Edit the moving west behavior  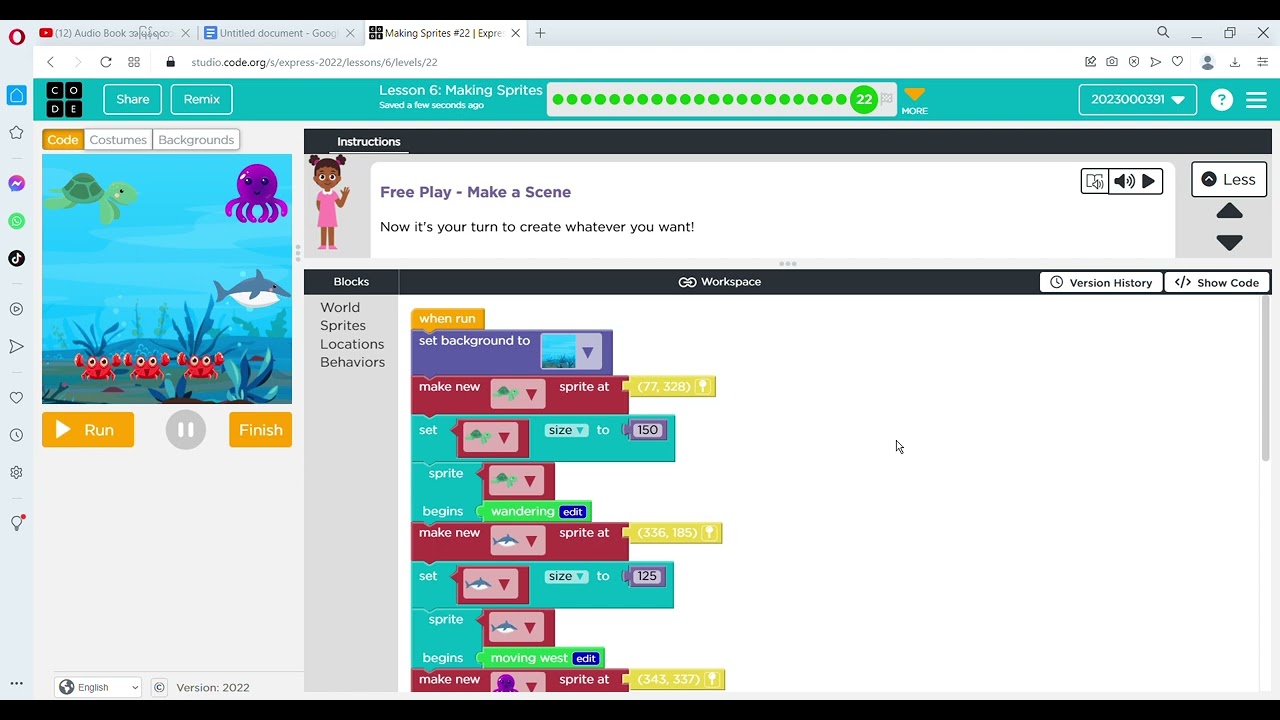[586, 658]
